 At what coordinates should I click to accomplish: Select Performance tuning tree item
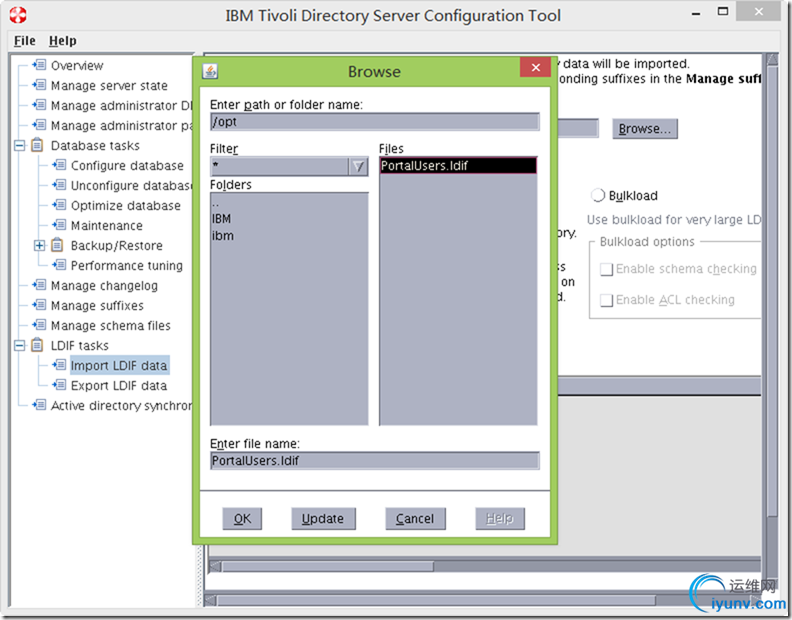point(126,266)
